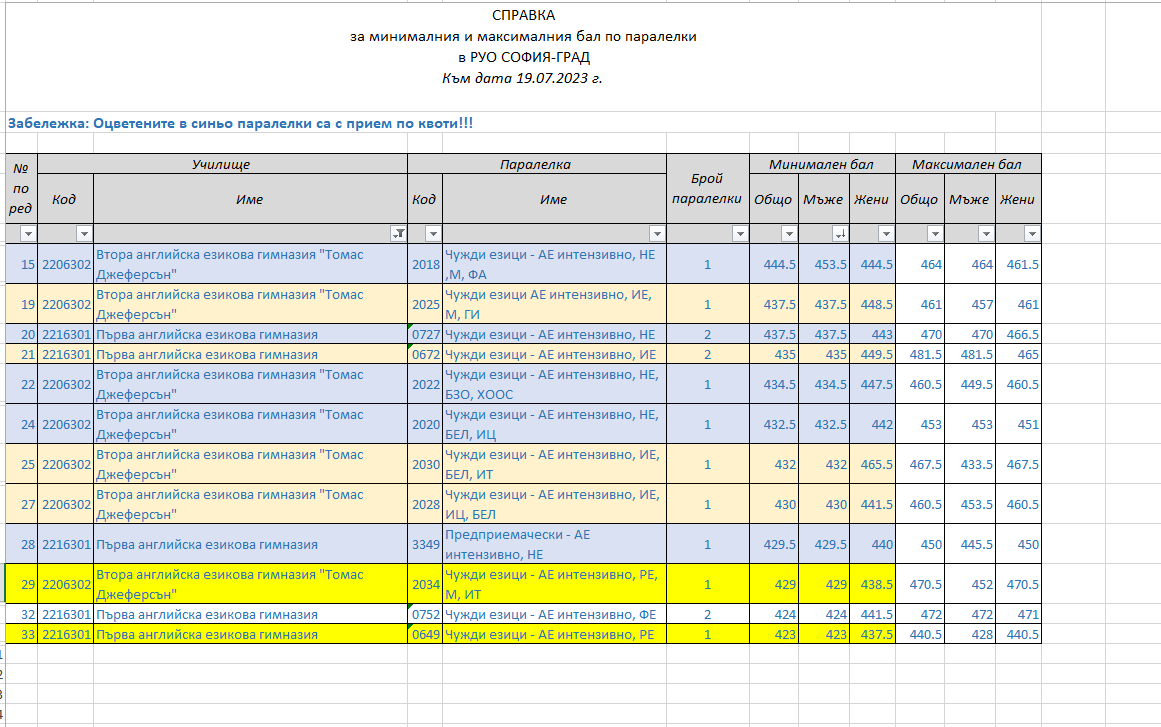Open filter dropdown under Минимален бал Жени
1161x727 pixels.
(885, 234)
